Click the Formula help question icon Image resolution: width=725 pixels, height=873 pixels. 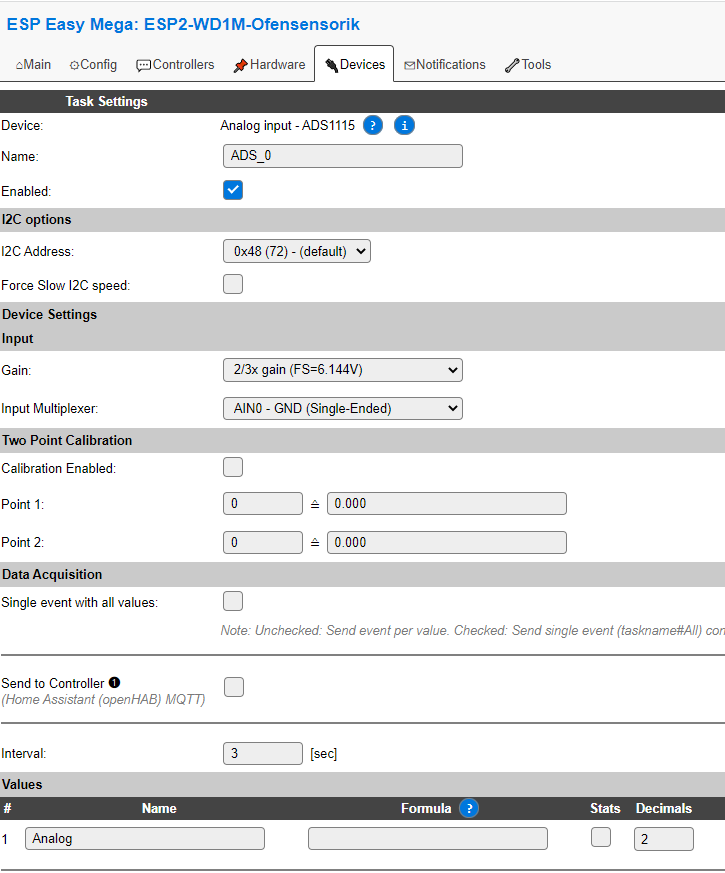click(x=469, y=808)
